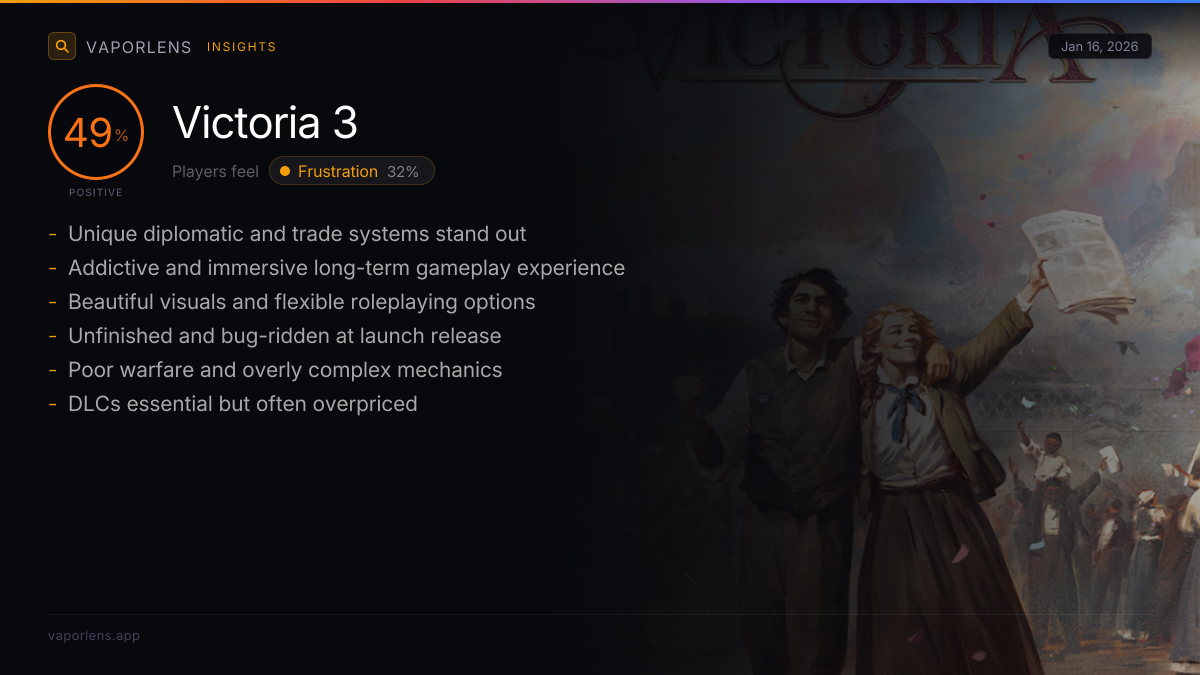Select the 49% positive score circle

(x=96, y=132)
